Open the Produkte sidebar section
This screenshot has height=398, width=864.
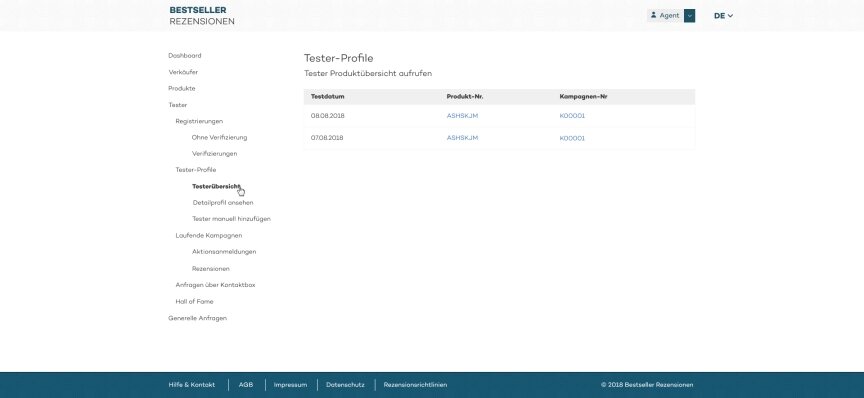point(182,88)
